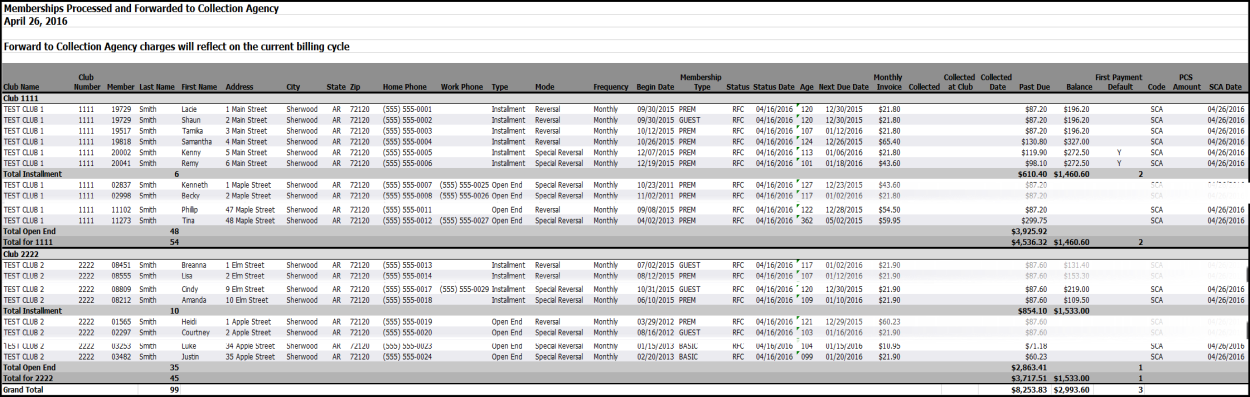The image size is (1250, 397).
Task: Click the 'First Payment Default' column header
Action: pyautogui.click(x=1118, y=82)
